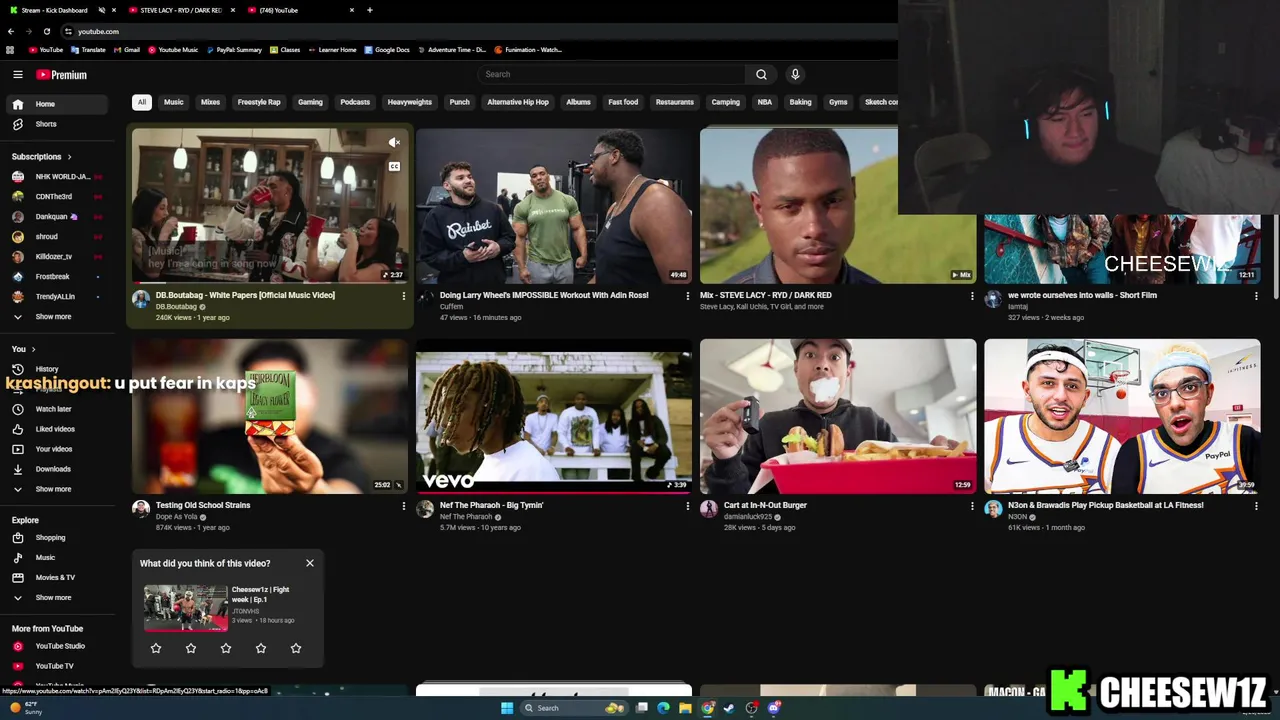Open new browser tab with plus
The width and height of the screenshot is (1280, 720).
pyautogui.click(x=370, y=10)
